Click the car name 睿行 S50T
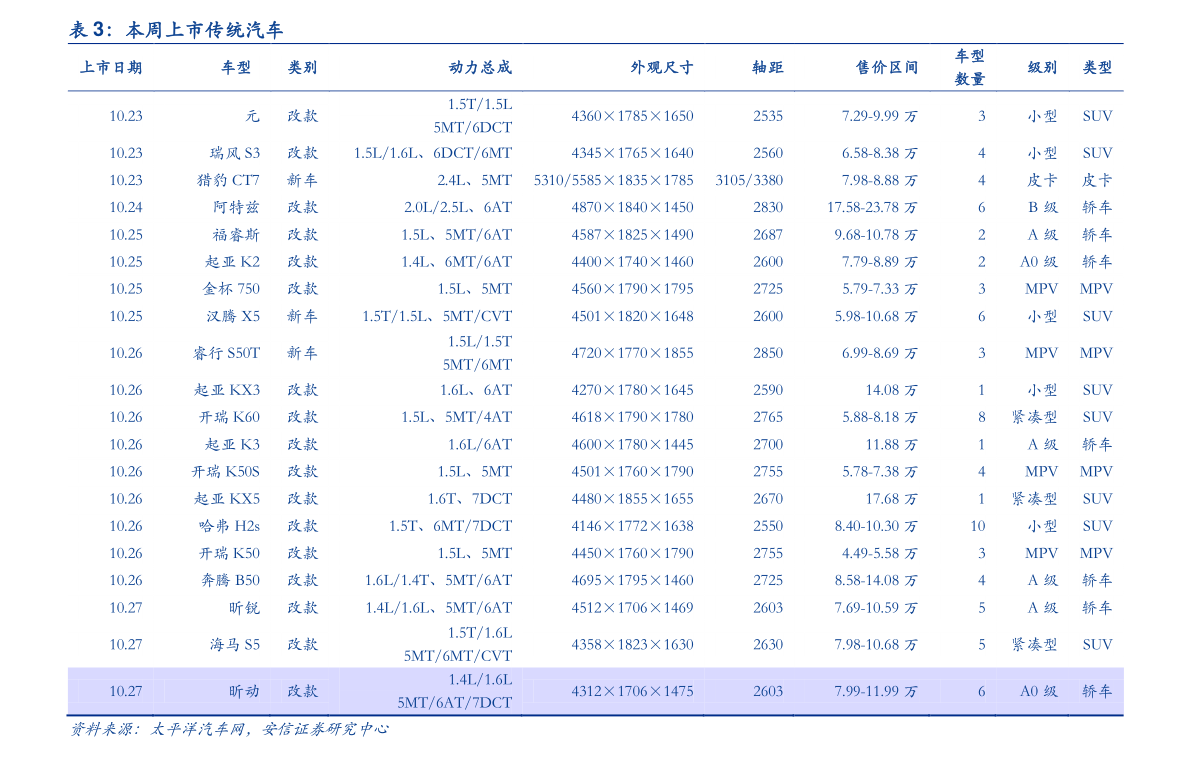Screen dimensions: 1191x757 226,353
